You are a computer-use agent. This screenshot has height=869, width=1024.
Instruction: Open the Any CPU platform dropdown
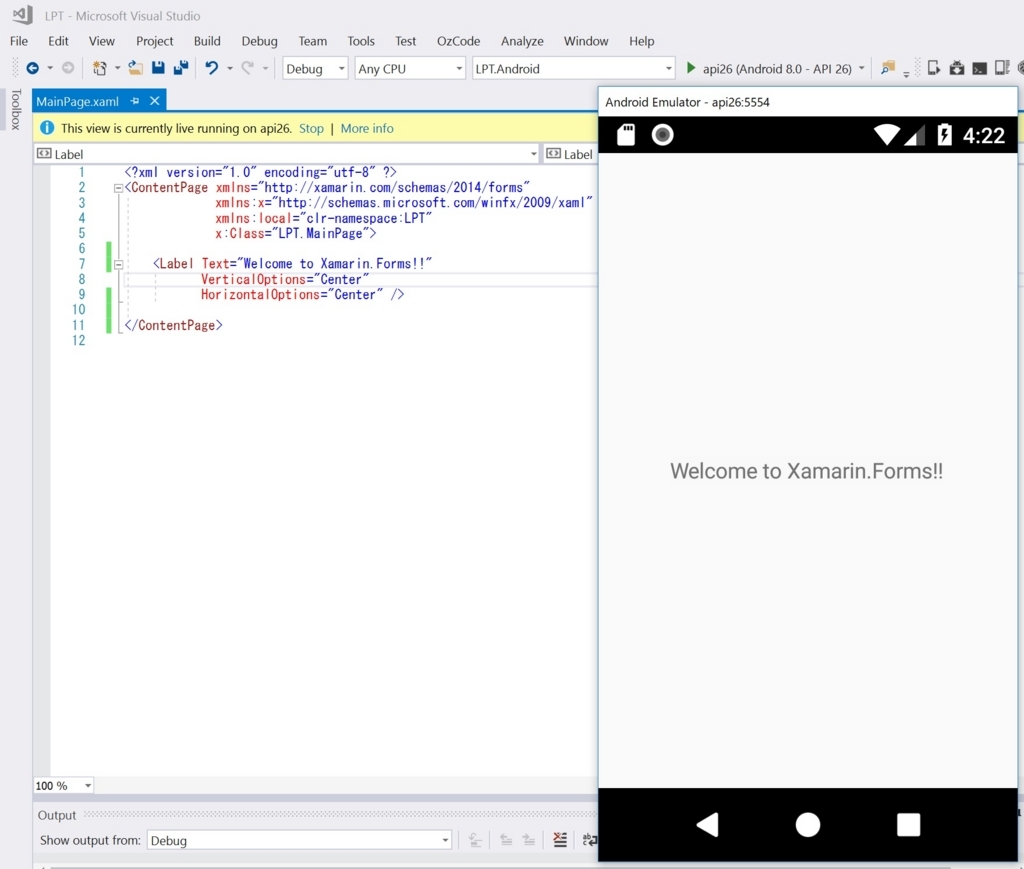coord(410,69)
